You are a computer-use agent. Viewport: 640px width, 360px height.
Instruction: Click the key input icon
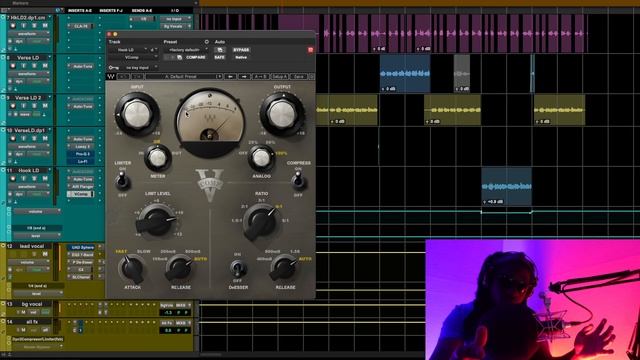(x=113, y=67)
